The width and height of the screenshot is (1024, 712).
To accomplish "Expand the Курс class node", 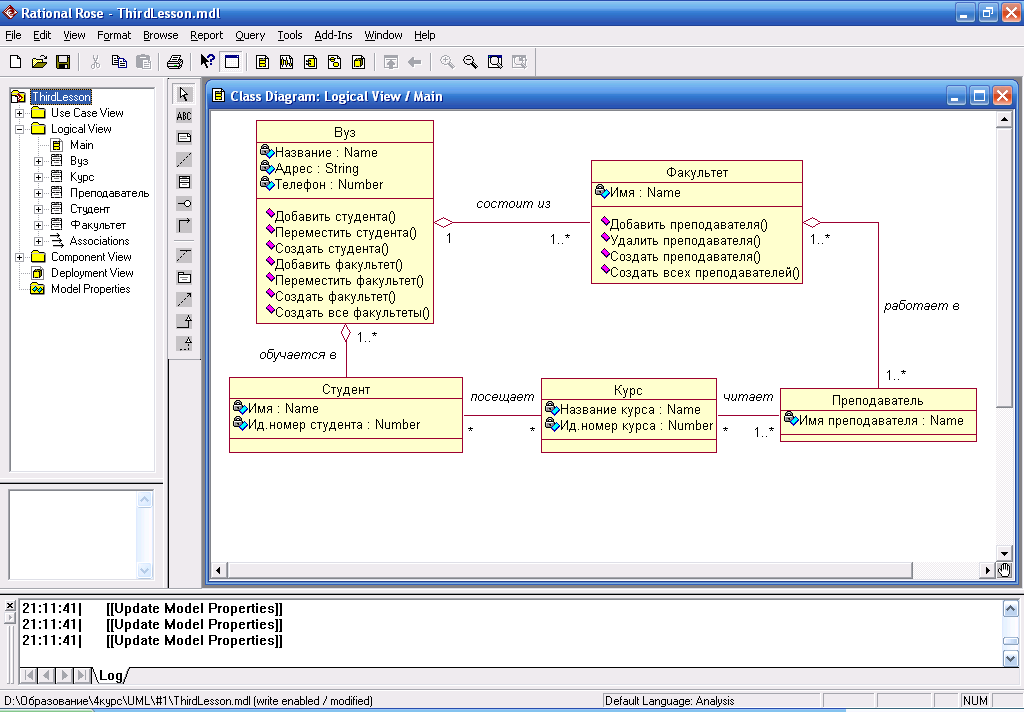I will click(39, 177).
